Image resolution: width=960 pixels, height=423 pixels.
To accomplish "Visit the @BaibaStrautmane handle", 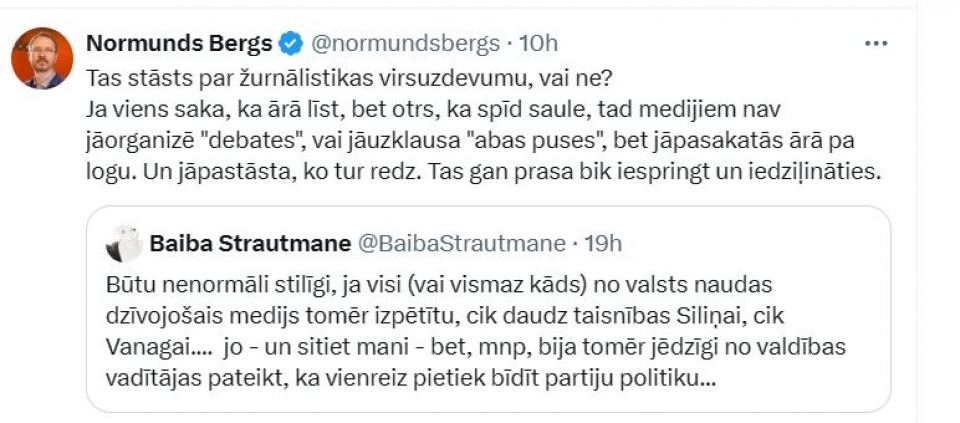I will tap(462, 244).
